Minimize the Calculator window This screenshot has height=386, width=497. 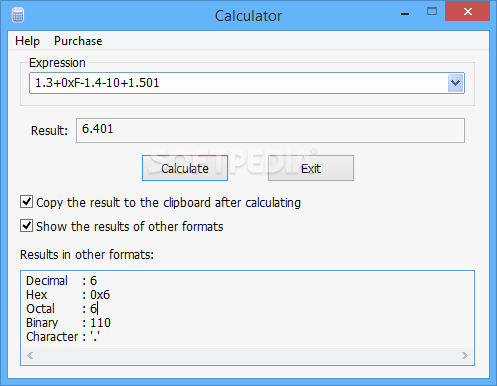[405, 13]
